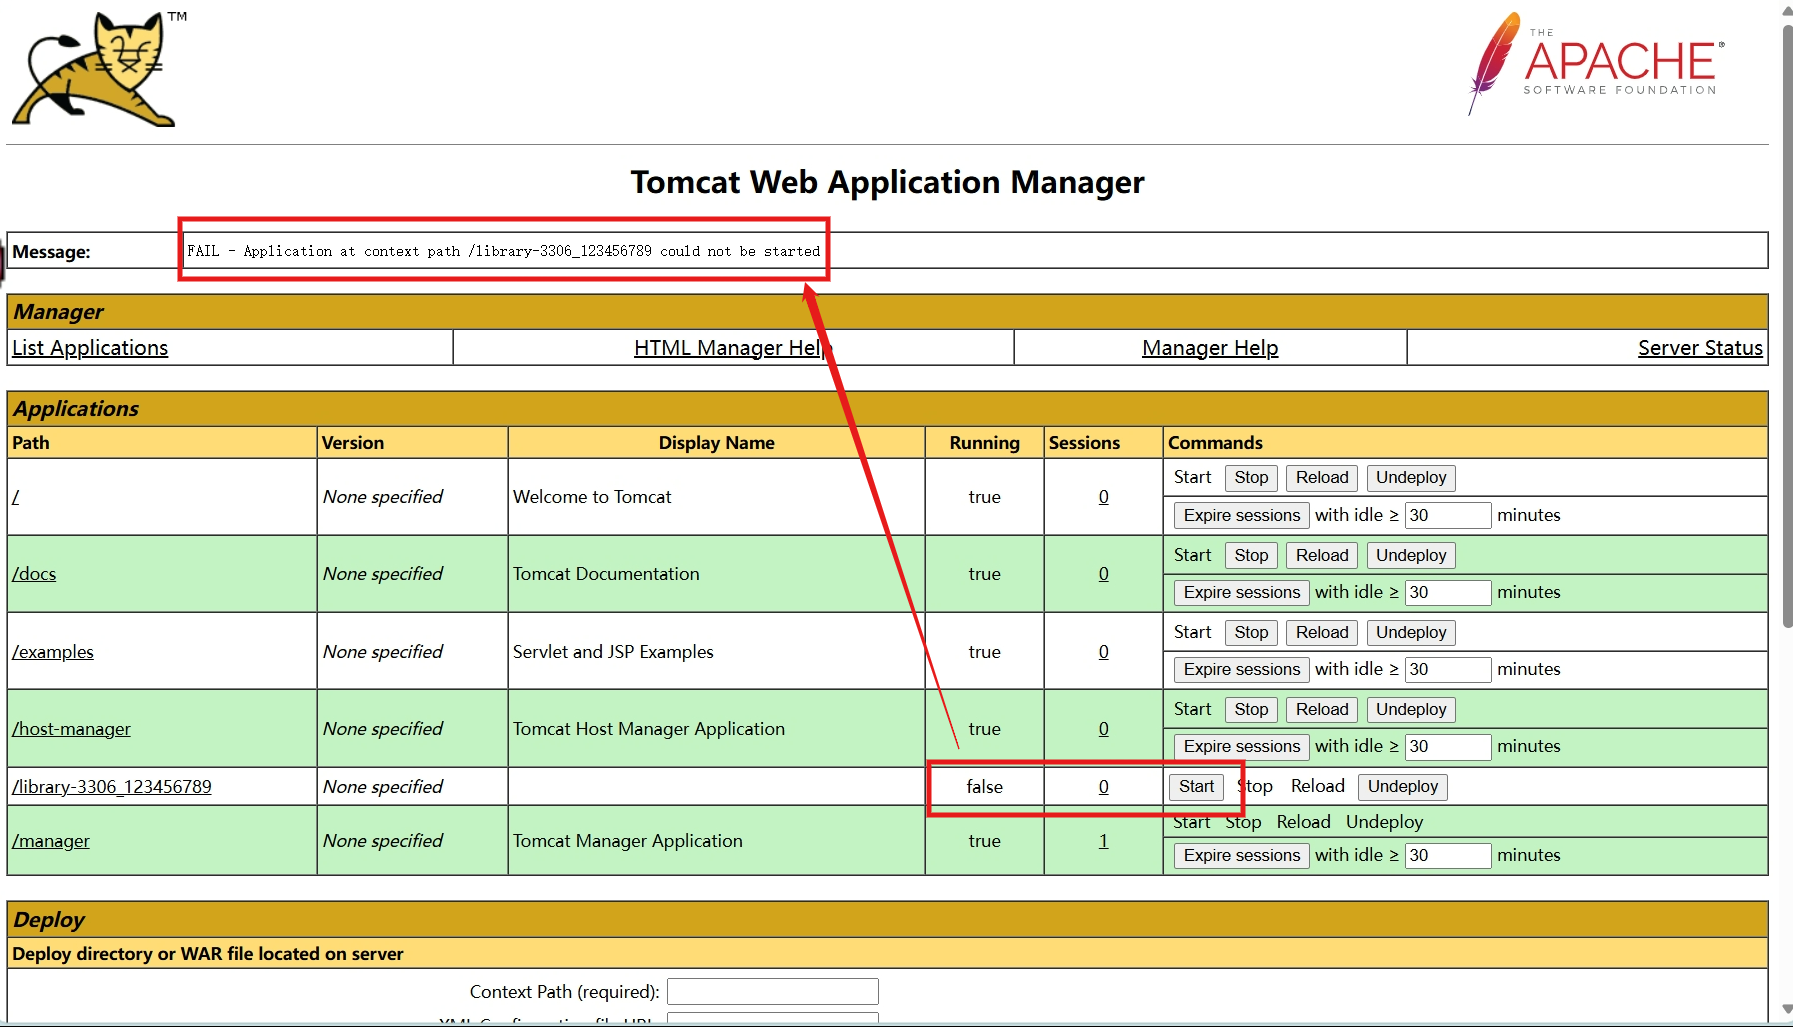Open HTML Manager Help link
The width and height of the screenshot is (1793, 1027).
pyautogui.click(x=732, y=348)
